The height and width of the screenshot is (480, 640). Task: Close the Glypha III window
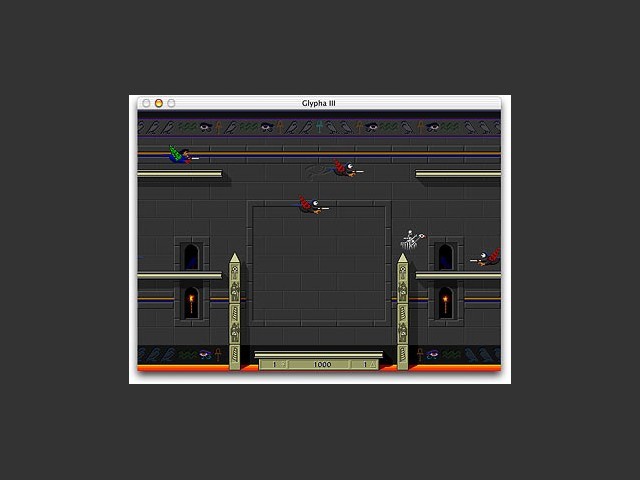(x=146, y=103)
